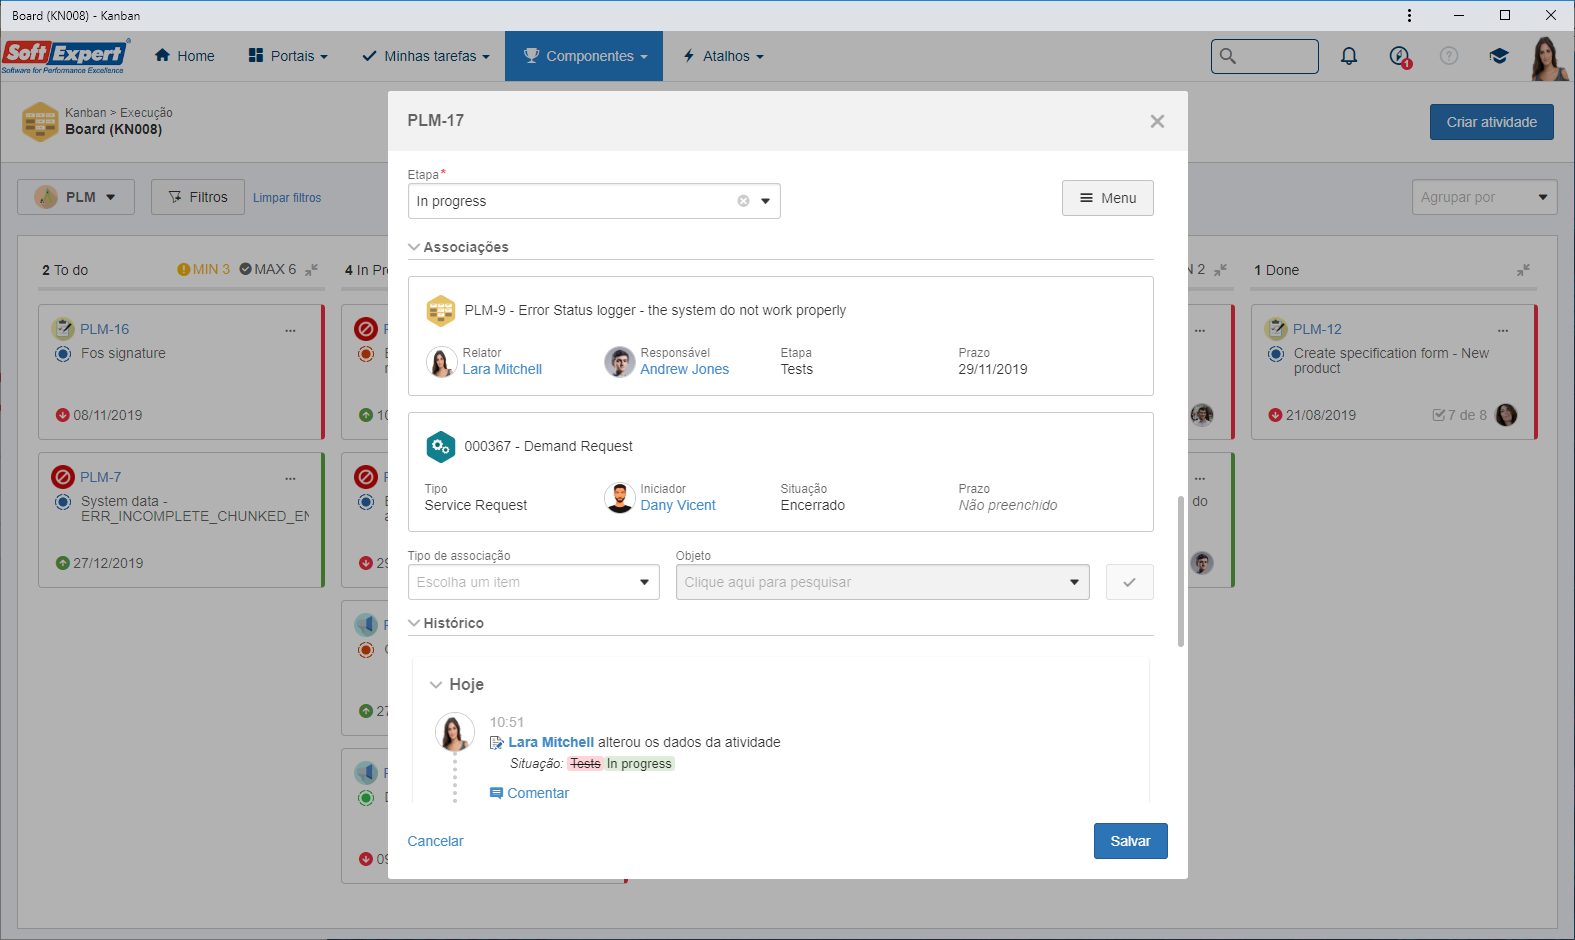
Task: Collapse the Hoje history group
Action: (x=436, y=685)
